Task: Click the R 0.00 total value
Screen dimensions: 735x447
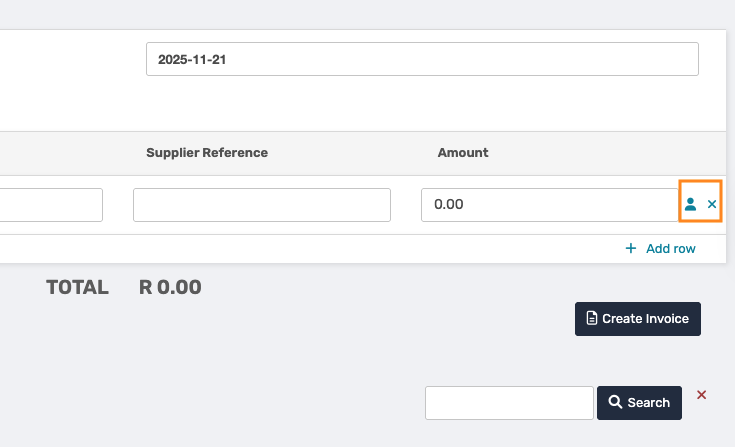Action: (x=170, y=287)
